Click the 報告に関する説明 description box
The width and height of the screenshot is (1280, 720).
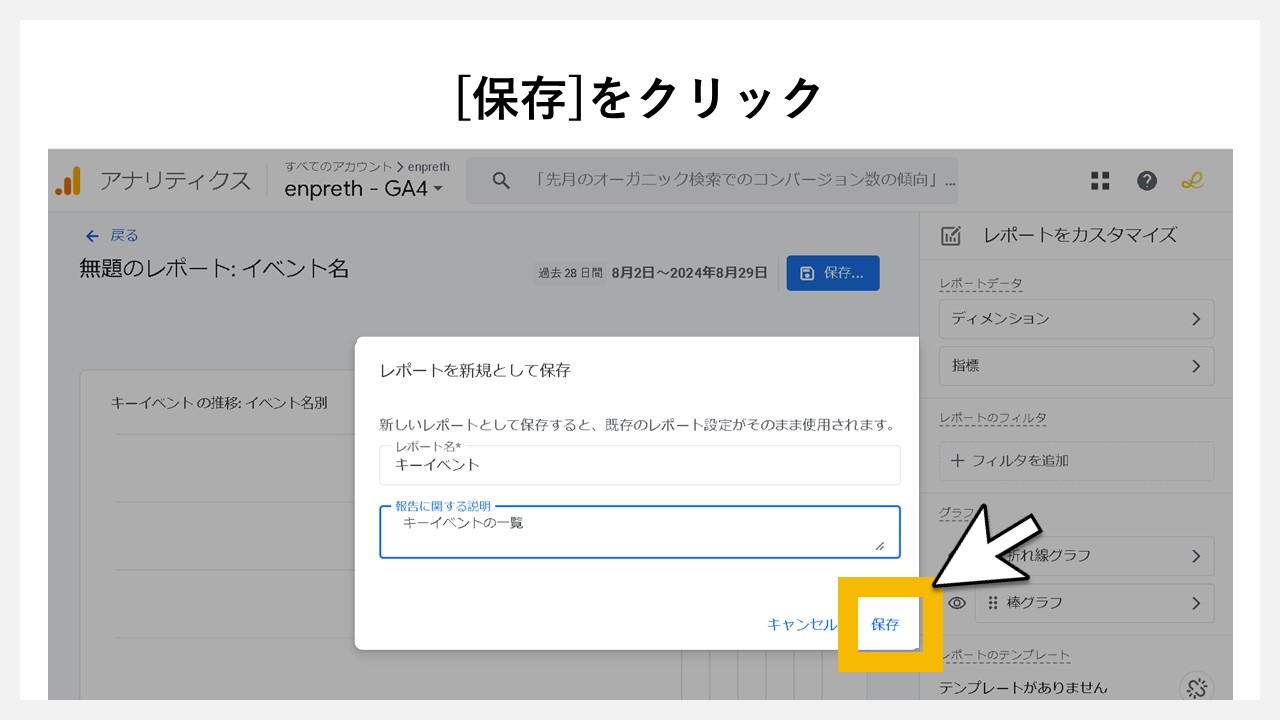coord(640,528)
